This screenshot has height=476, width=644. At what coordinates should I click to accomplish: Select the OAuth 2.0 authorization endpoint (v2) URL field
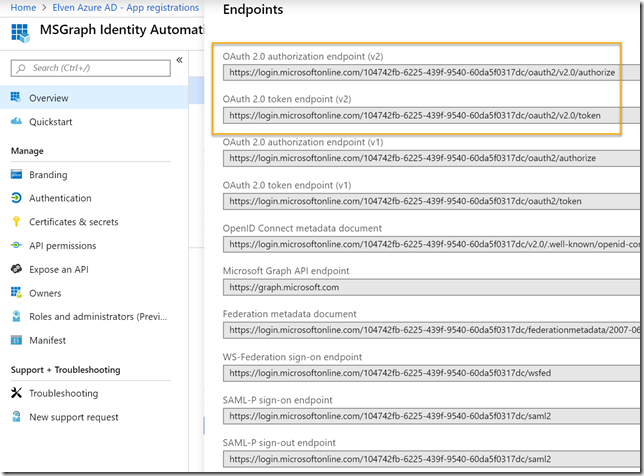coord(431,72)
